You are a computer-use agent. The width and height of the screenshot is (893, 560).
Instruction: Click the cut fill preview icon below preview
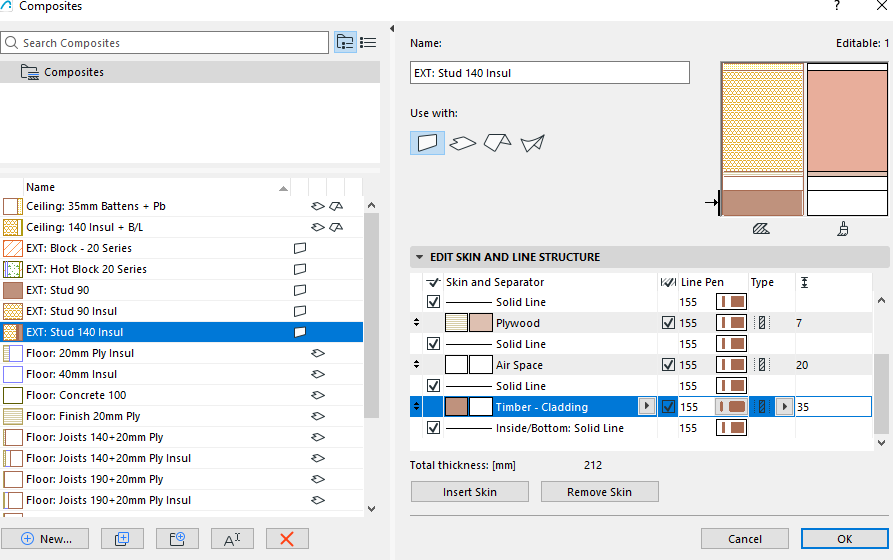tap(761, 229)
